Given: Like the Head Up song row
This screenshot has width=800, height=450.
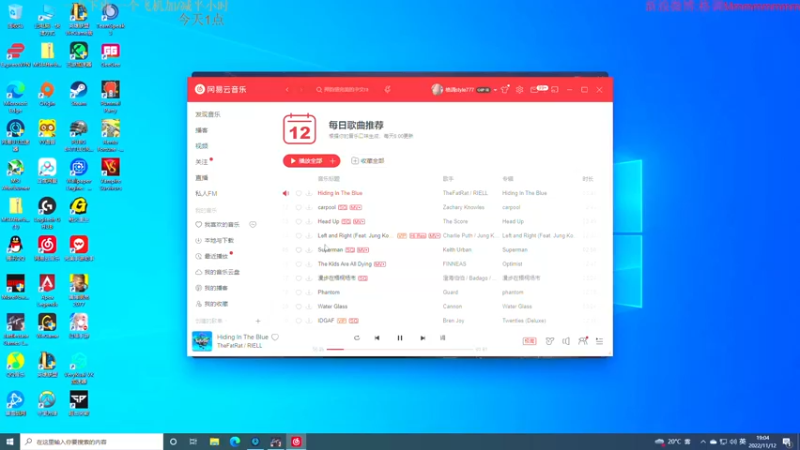Looking at the screenshot, I should (x=299, y=221).
